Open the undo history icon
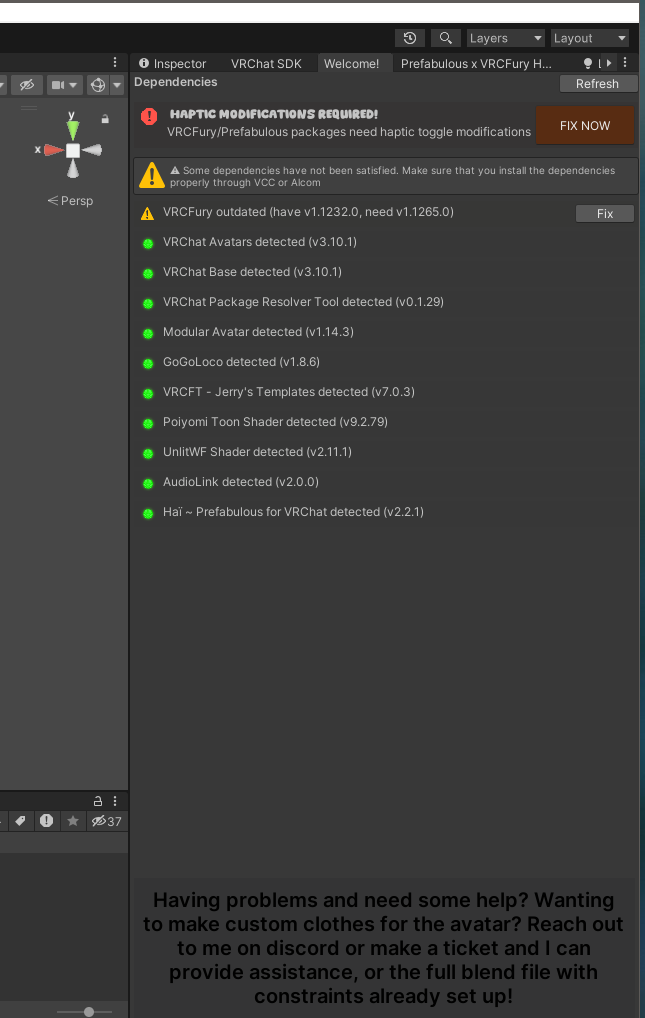The width and height of the screenshot is (645, 1018). pos(409,38)
